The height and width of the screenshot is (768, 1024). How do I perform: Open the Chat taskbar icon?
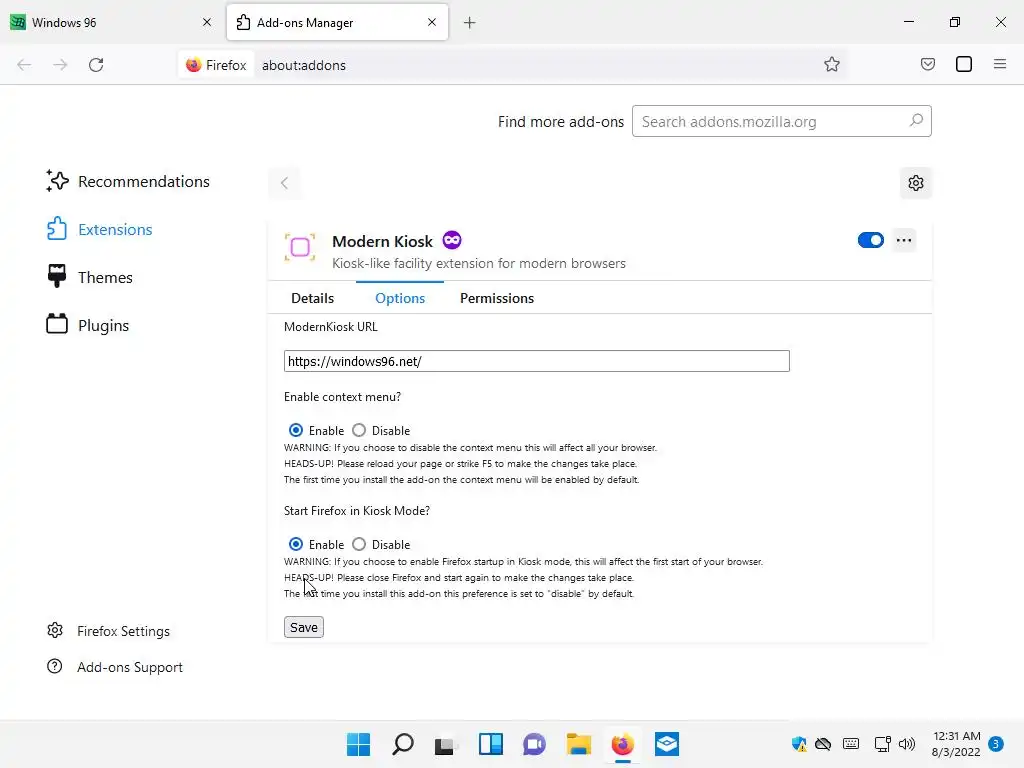(534, 744)
